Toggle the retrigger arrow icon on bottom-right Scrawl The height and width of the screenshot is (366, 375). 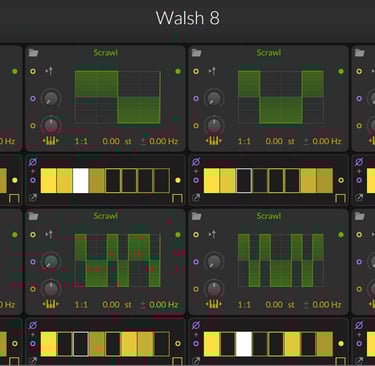click(212, 234)
